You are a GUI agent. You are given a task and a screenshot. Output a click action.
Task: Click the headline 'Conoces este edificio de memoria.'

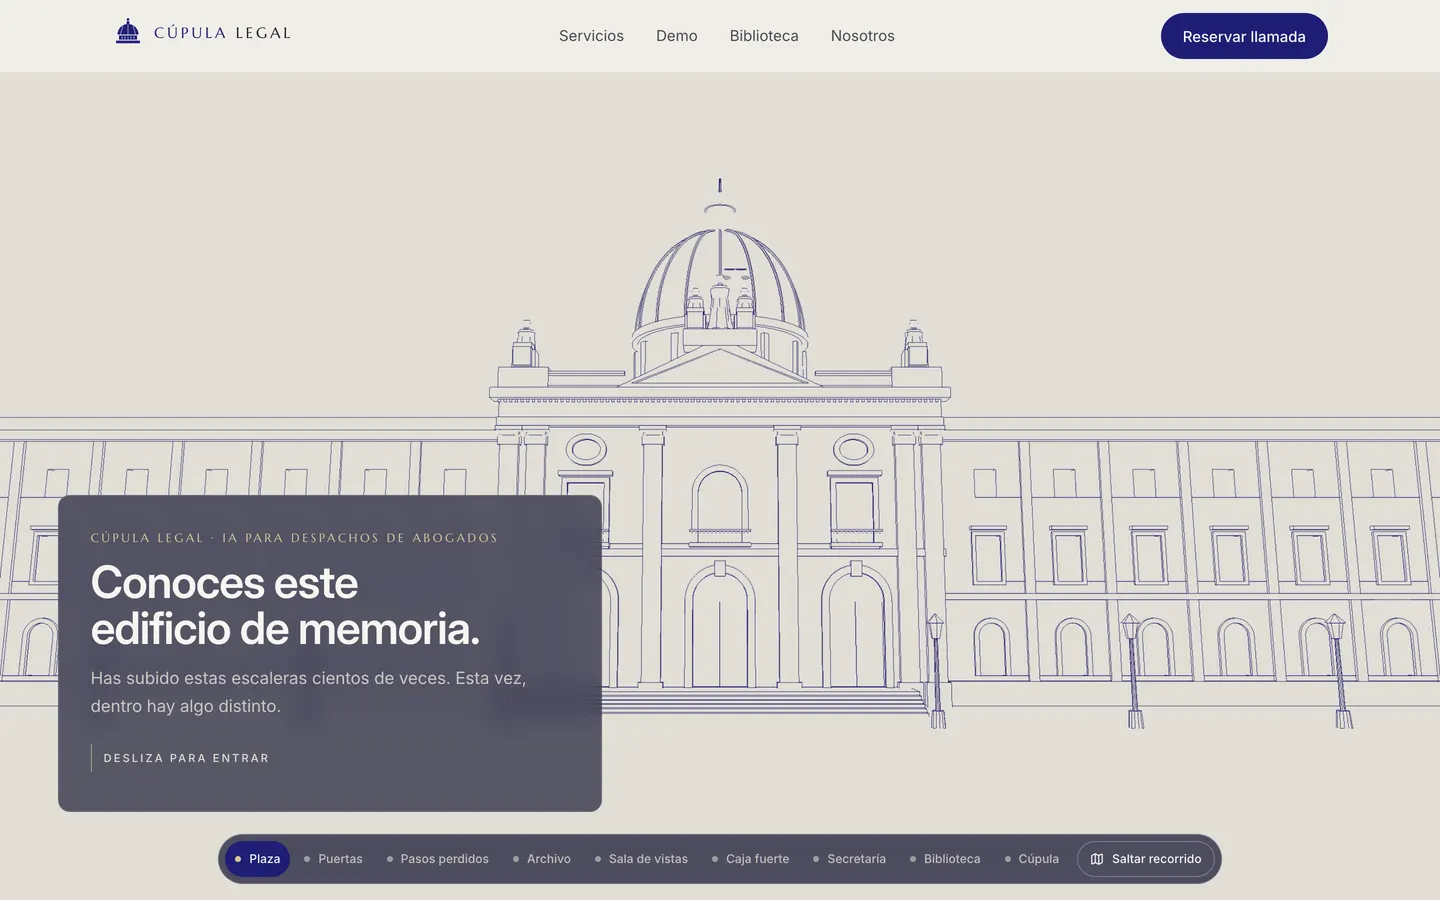(x=285, y=606)
